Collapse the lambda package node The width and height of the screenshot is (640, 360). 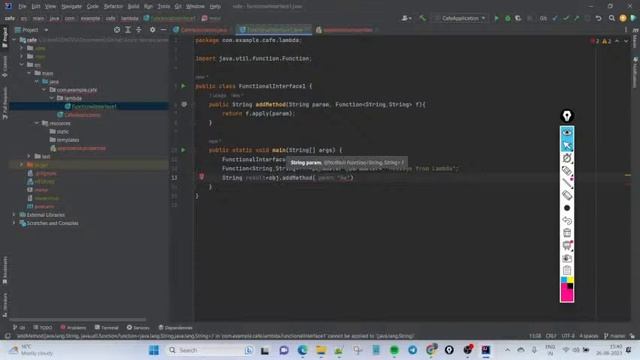(x=51, y=98)
